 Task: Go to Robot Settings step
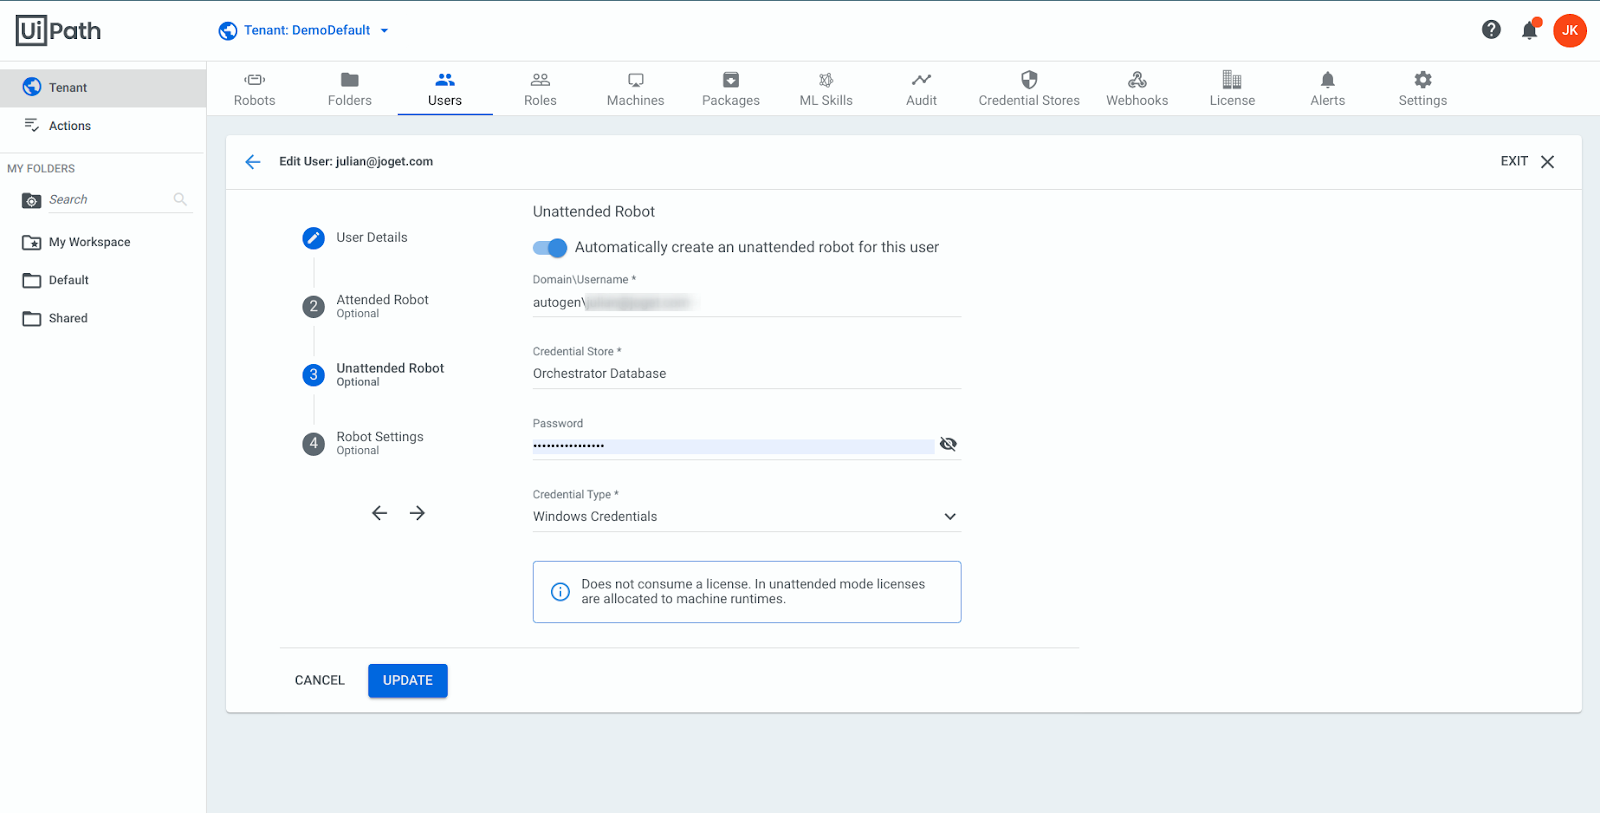(363, 443)
